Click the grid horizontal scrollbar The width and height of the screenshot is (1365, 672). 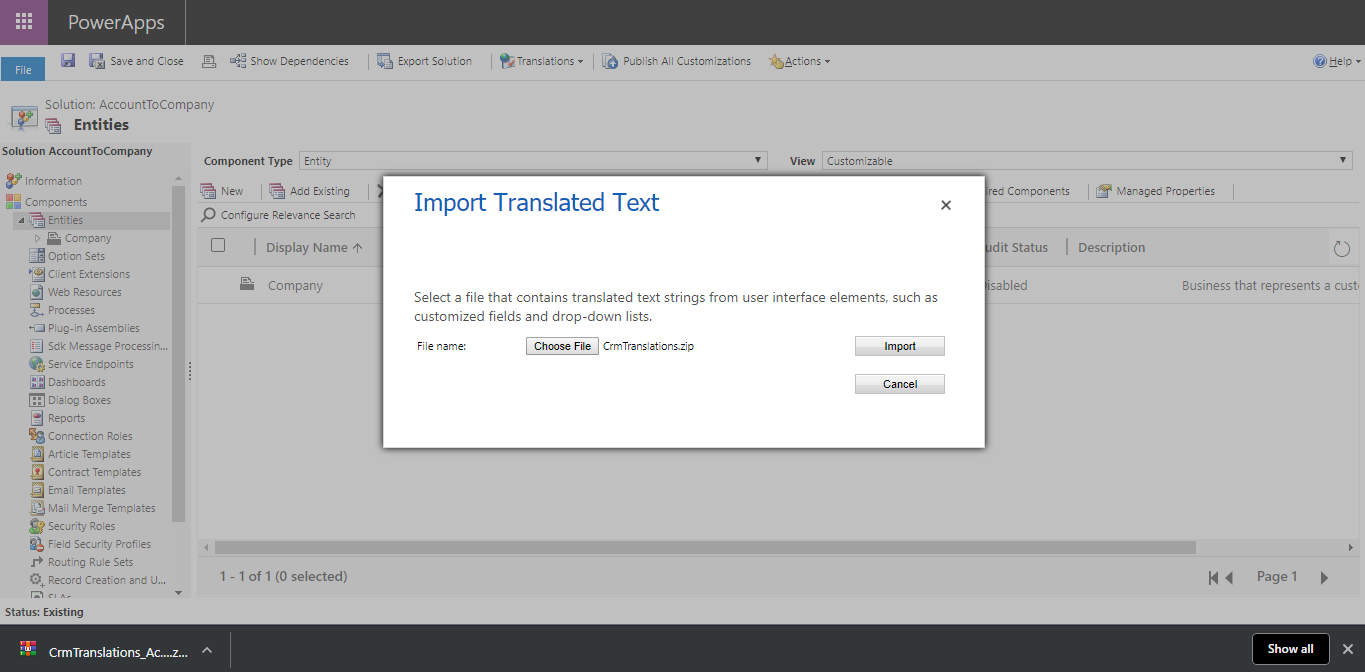(x=705, y=547)
